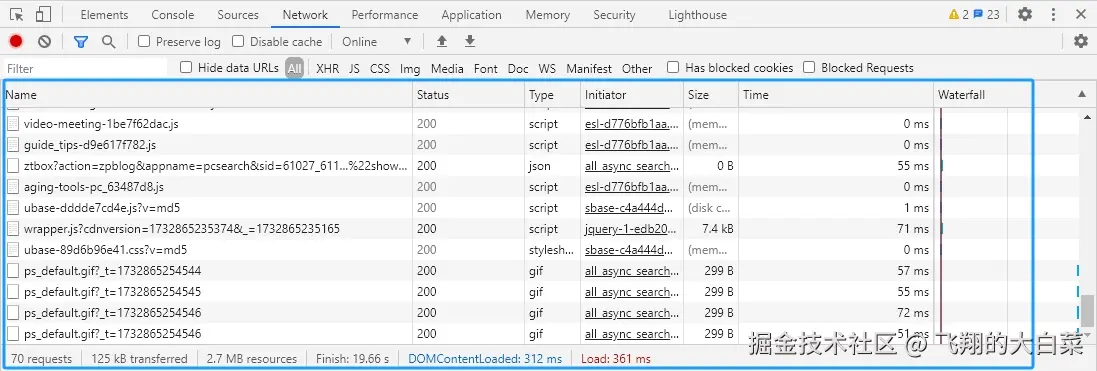The image size is (1097, 371).
Task: Select request ubase-dddde7cd4e.js?v=md5
Action: tap(102, 208)
